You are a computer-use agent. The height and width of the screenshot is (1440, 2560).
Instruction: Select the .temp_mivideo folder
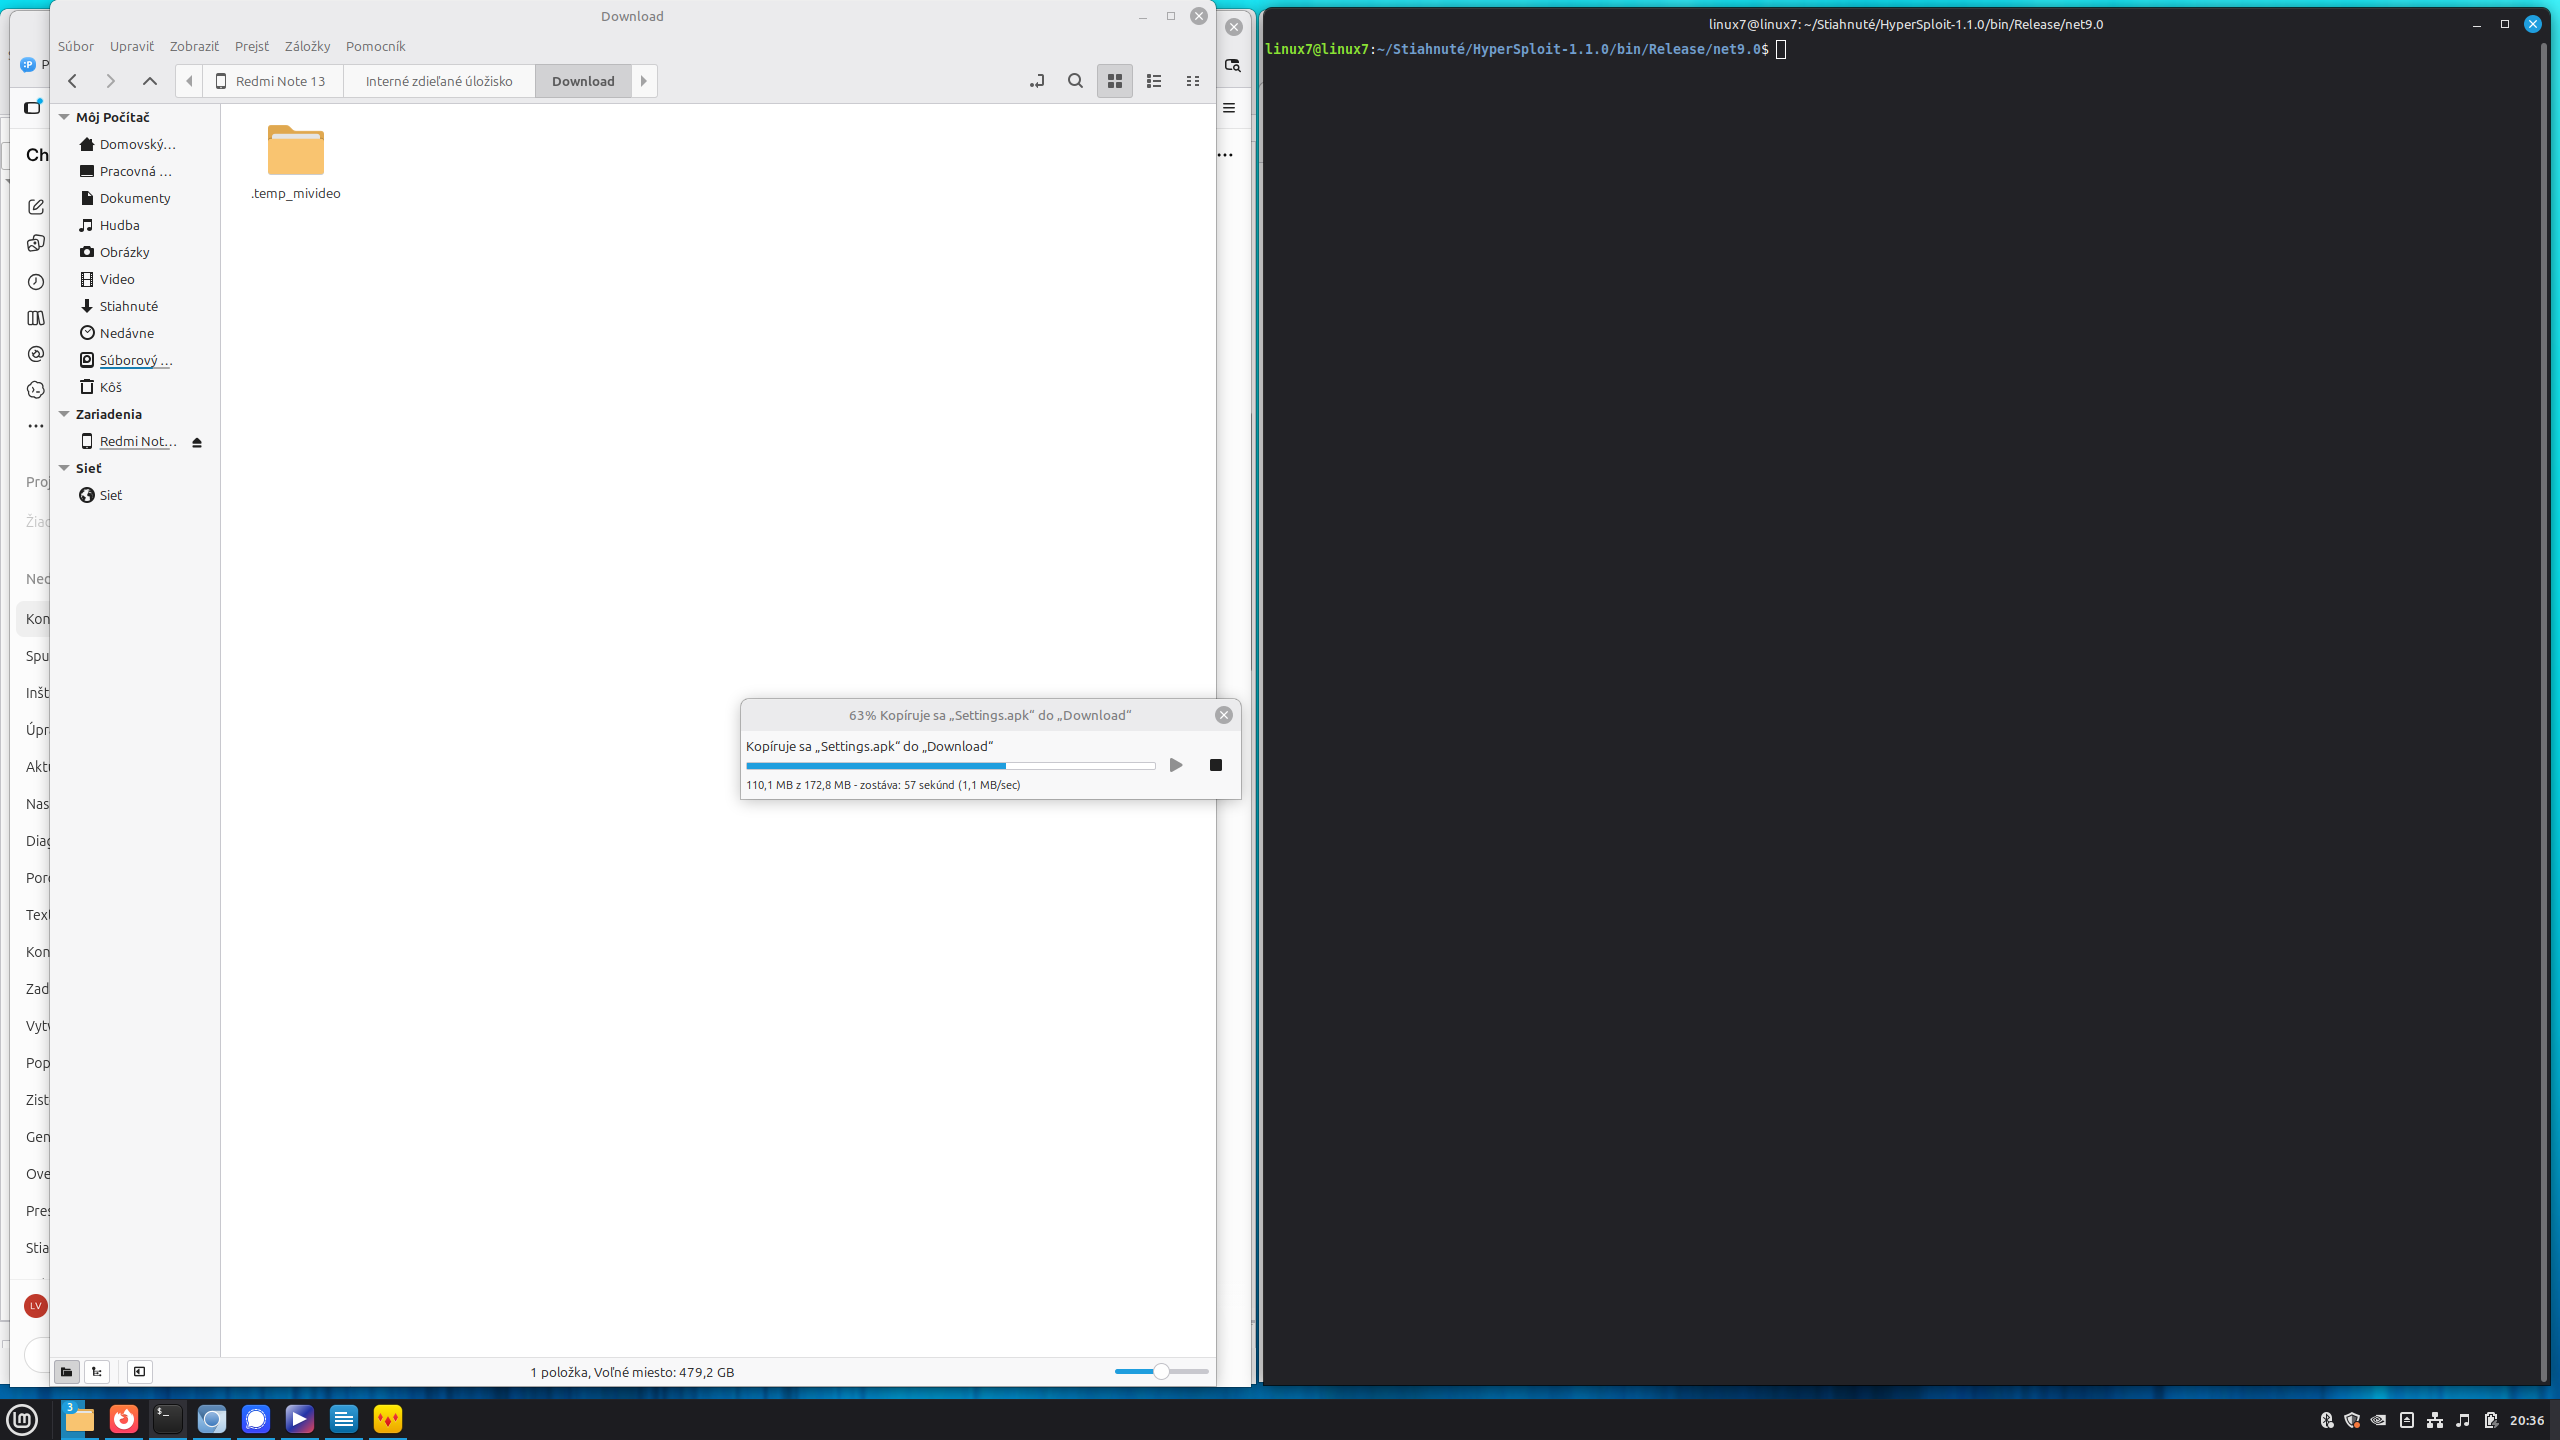pos(295,163)
